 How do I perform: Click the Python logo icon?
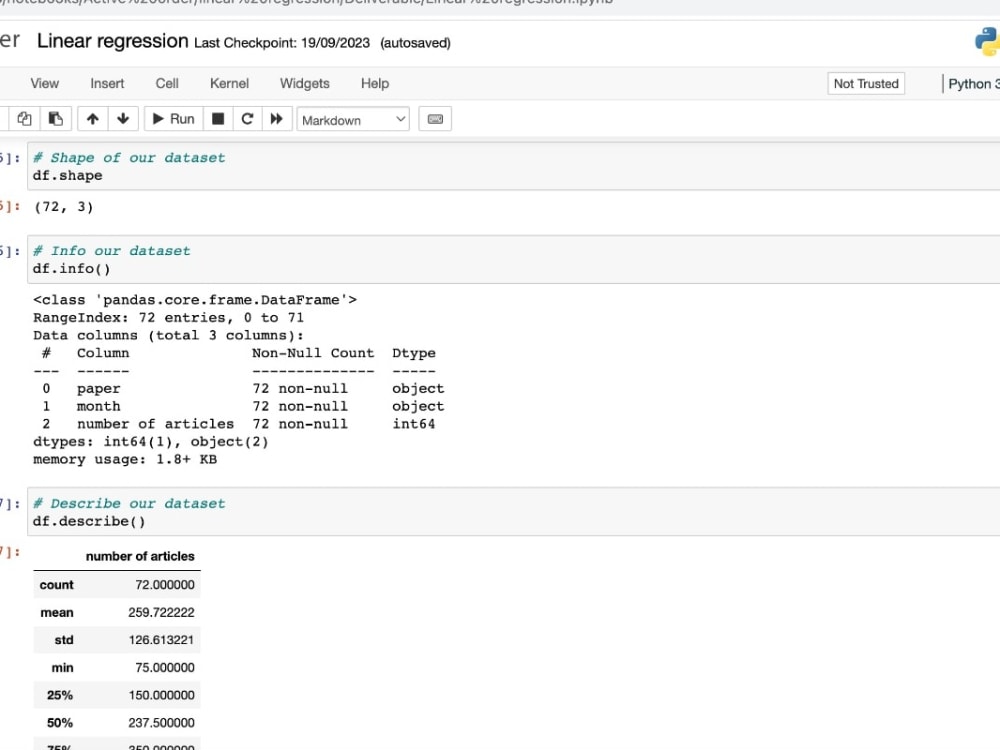[x=987, y=41]
